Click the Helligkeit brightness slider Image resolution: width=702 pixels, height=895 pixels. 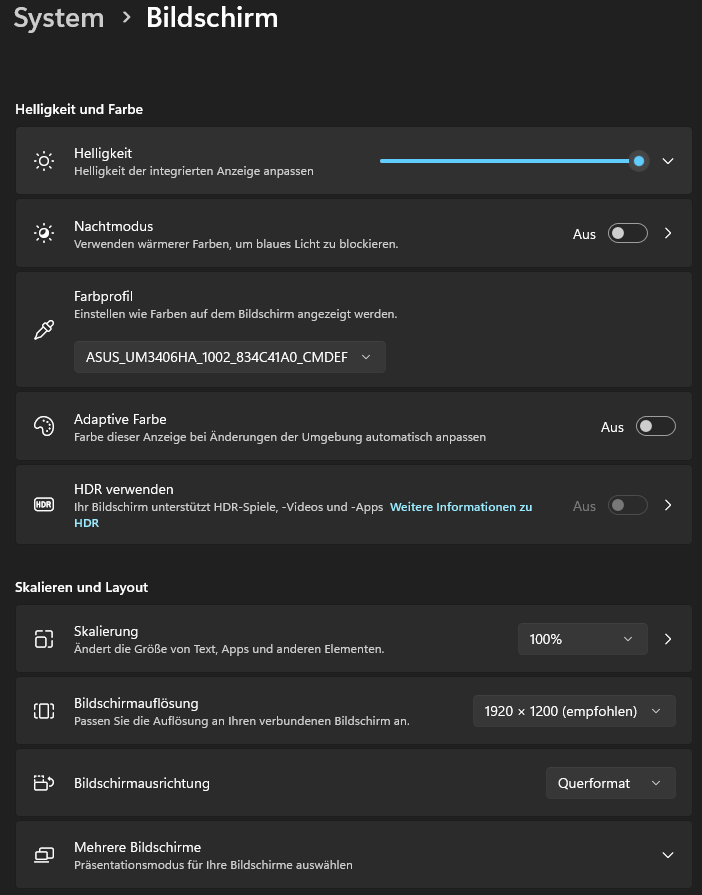coord(508,161)
